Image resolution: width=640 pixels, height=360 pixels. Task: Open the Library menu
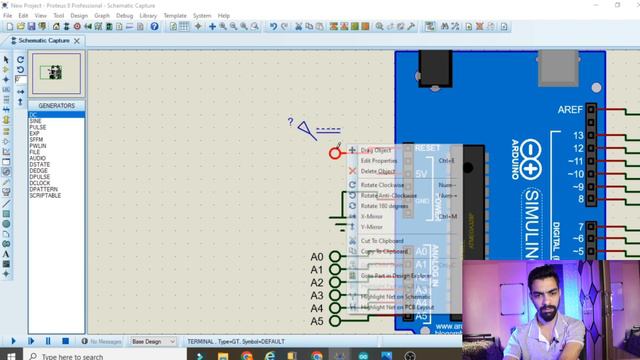(x=148, y=16)
